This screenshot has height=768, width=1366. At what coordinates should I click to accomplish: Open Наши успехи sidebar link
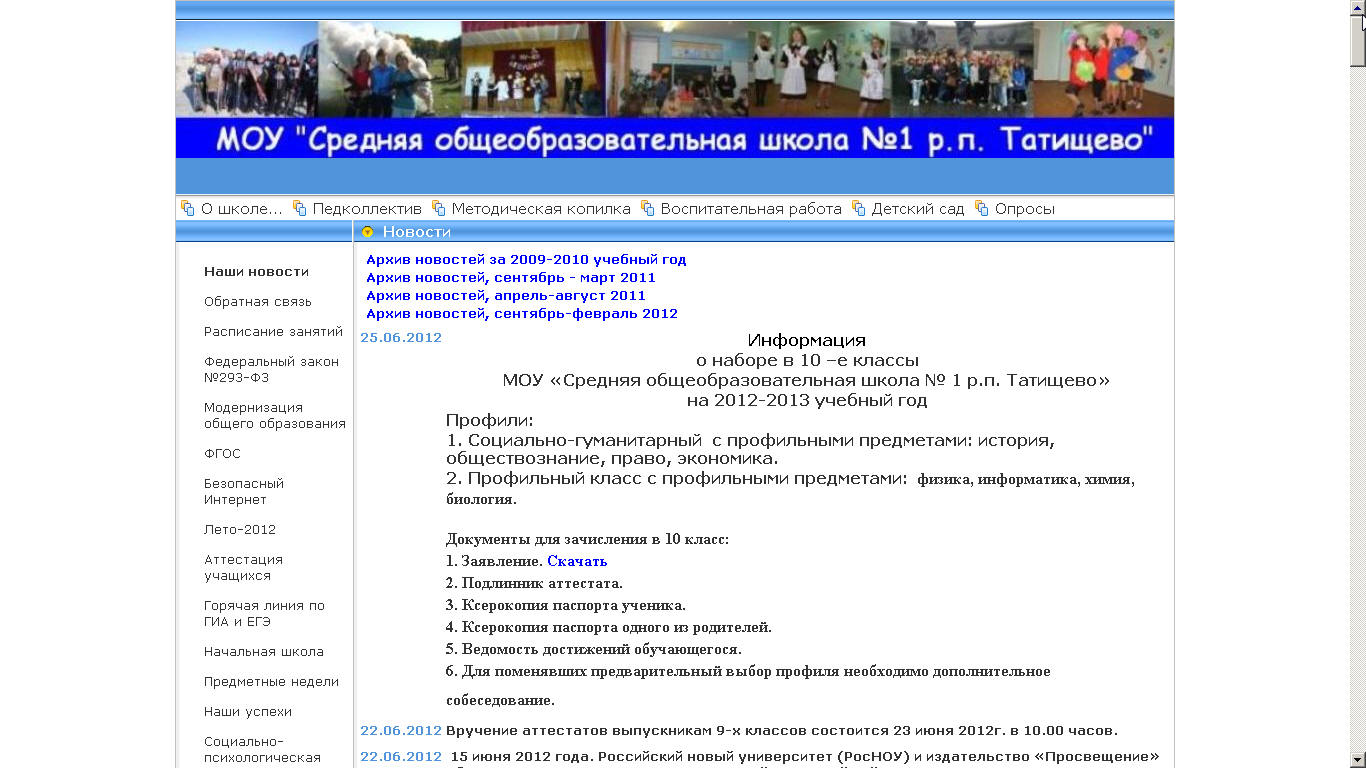click(x=248, y=711)
